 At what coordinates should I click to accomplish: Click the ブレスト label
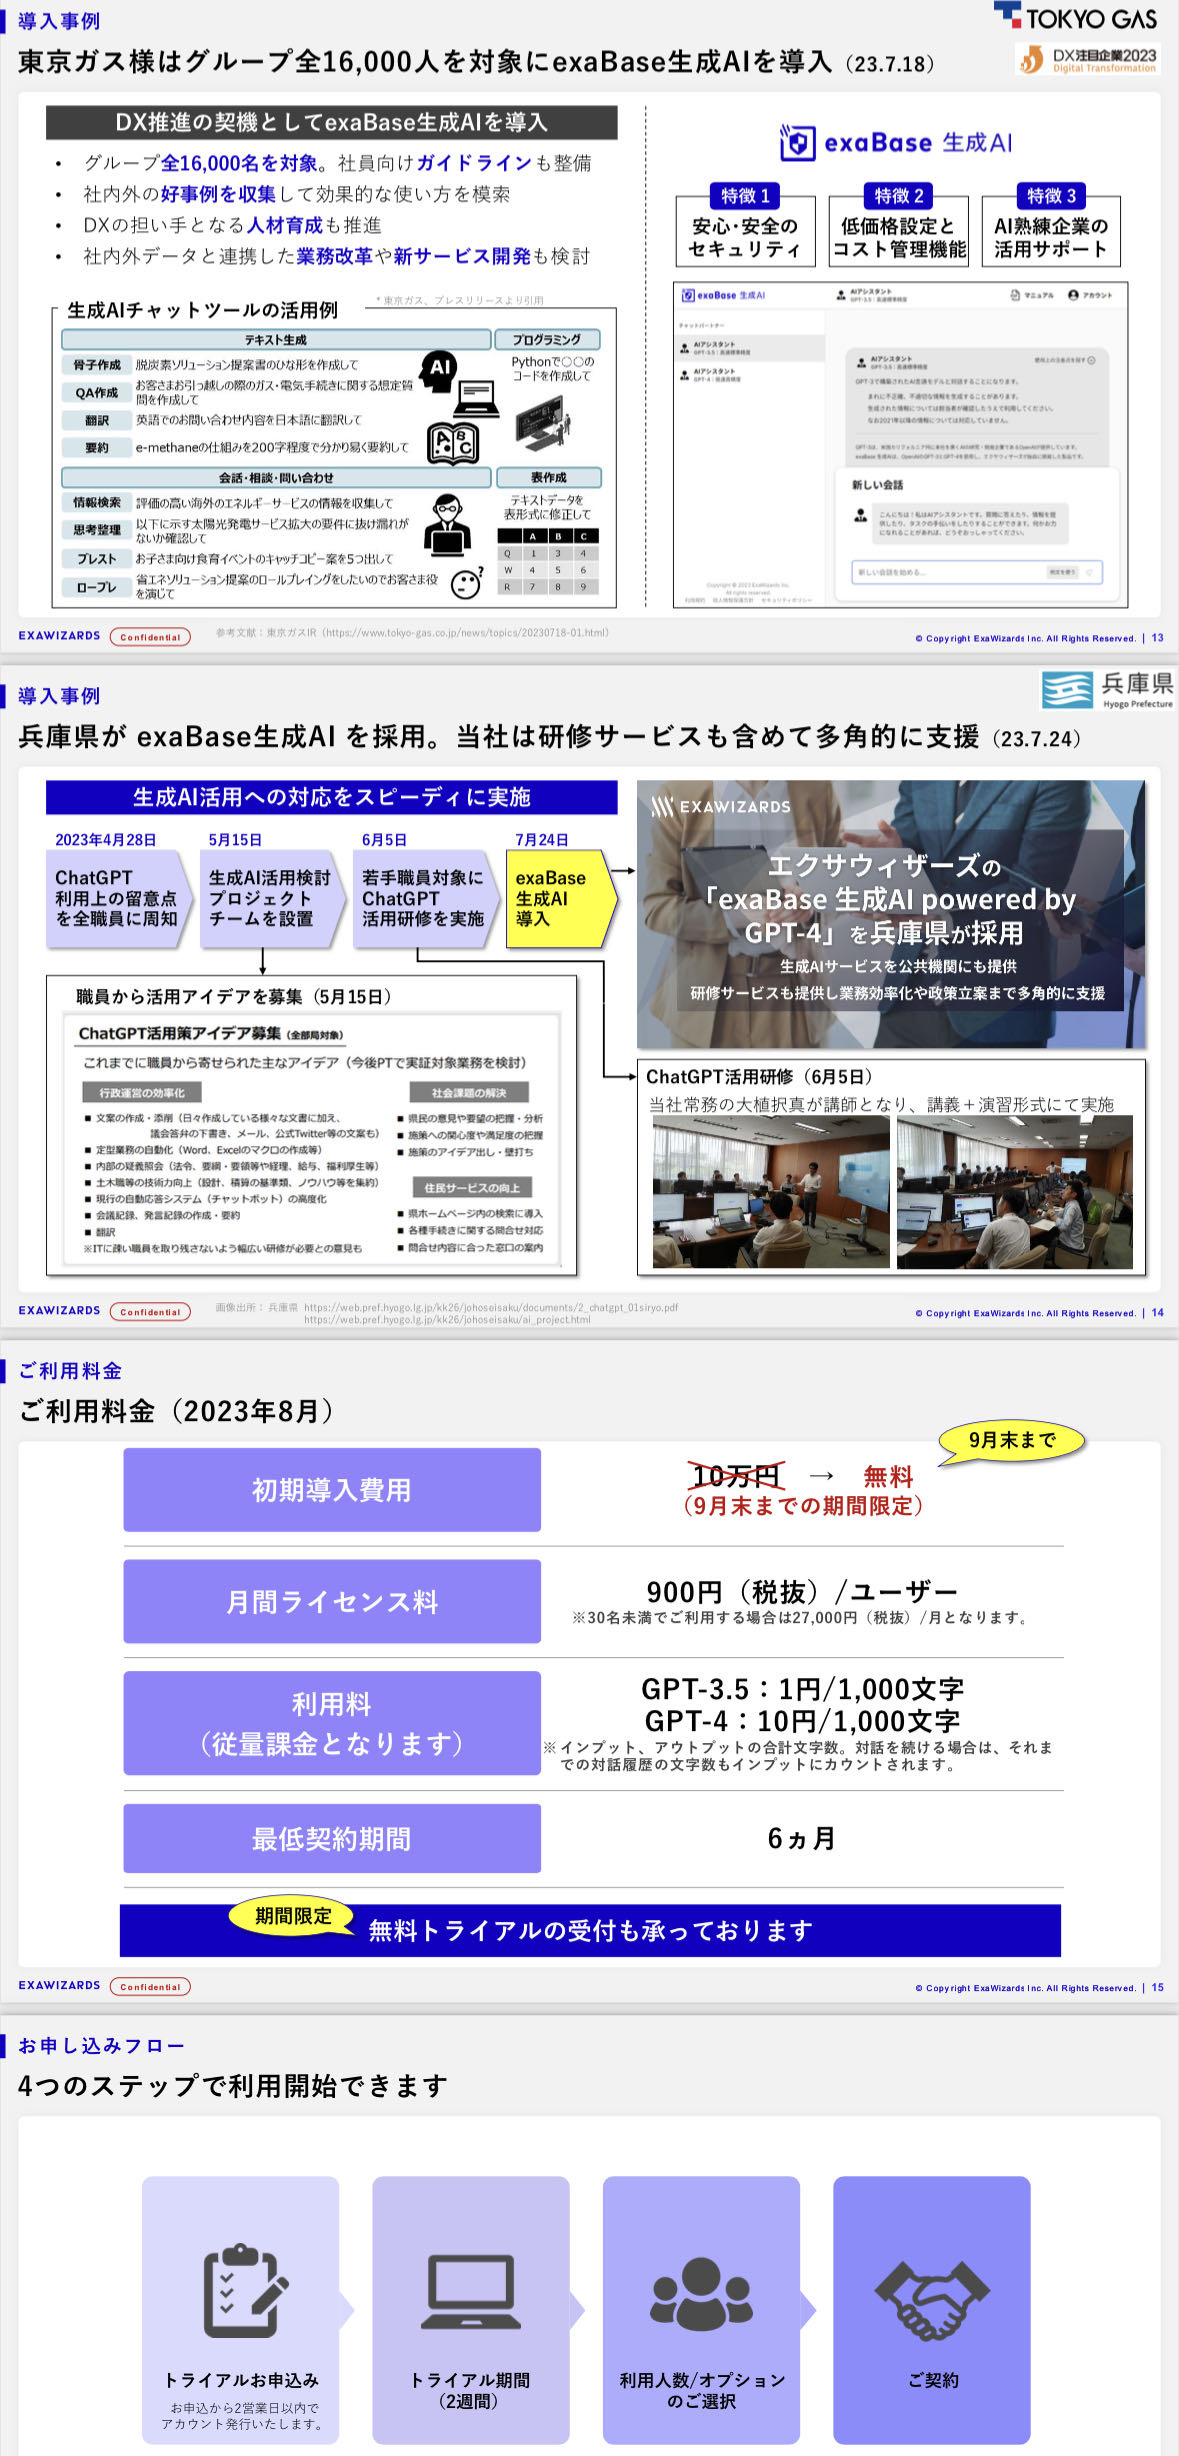(96, 558)
